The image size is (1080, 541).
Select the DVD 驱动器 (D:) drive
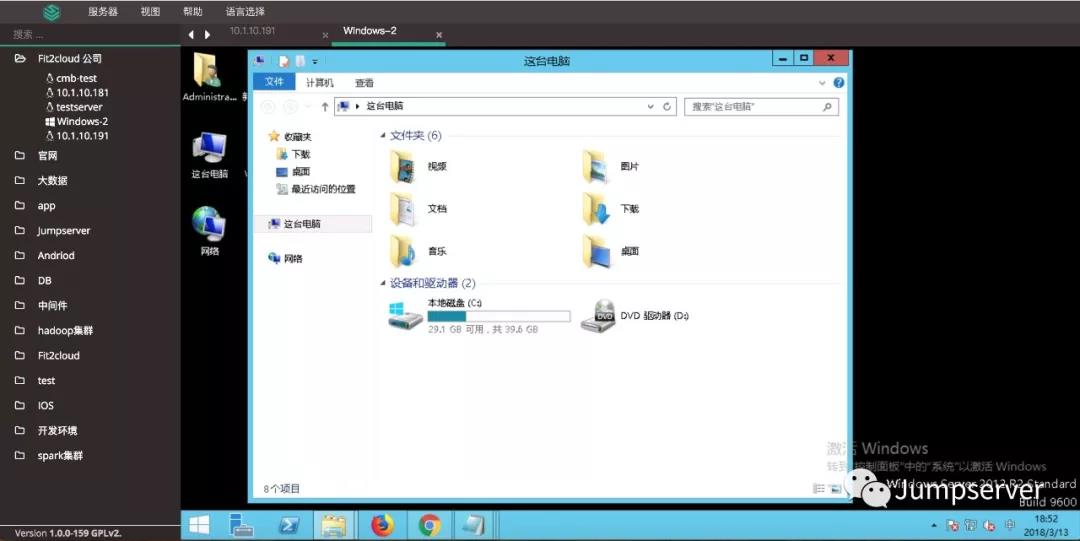604,316
